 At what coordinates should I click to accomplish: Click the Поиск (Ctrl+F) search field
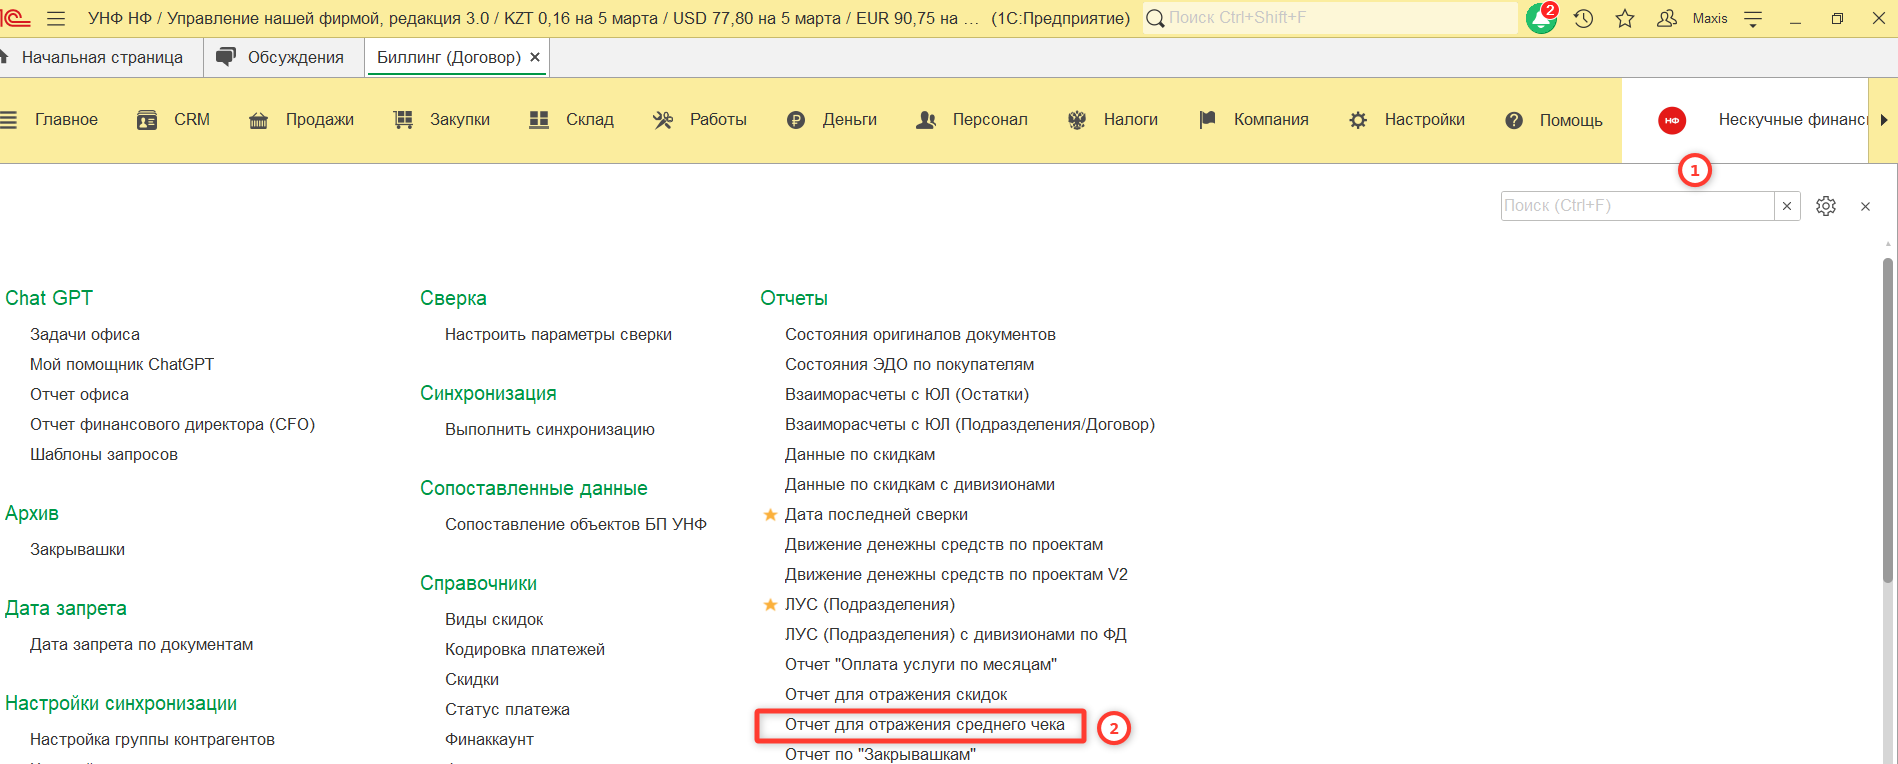click(1636, 206)
